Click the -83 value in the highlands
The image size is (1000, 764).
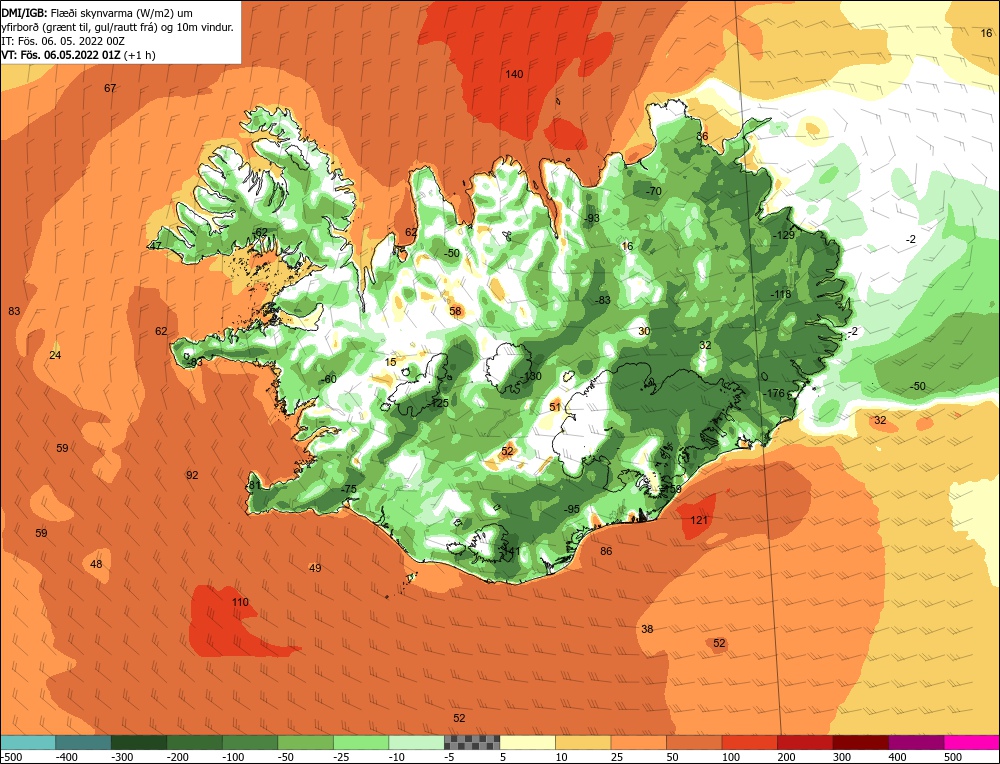pos(602,300)
